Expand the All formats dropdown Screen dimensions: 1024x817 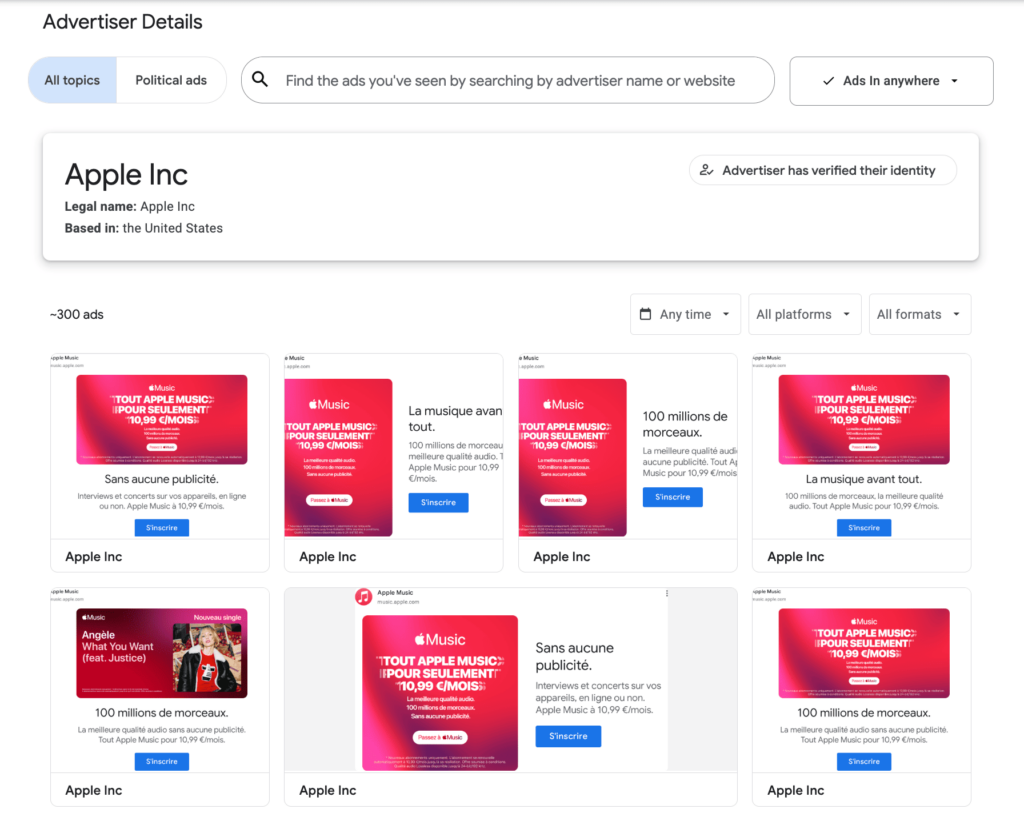point(919,314)
